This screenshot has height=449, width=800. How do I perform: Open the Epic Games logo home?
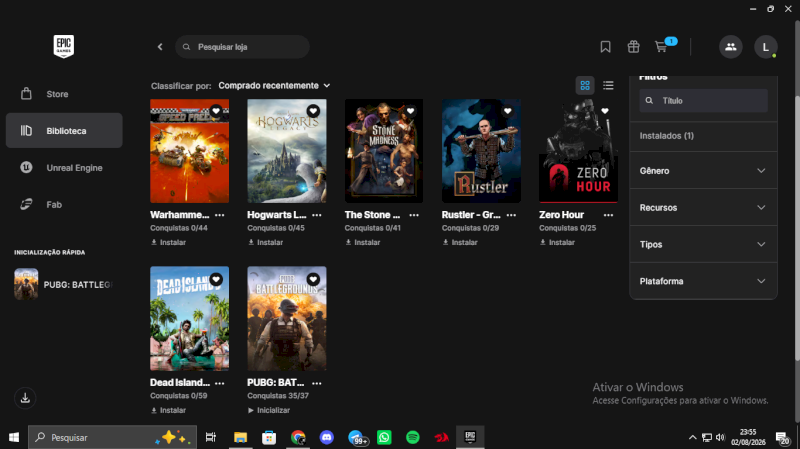click(64, 46)
